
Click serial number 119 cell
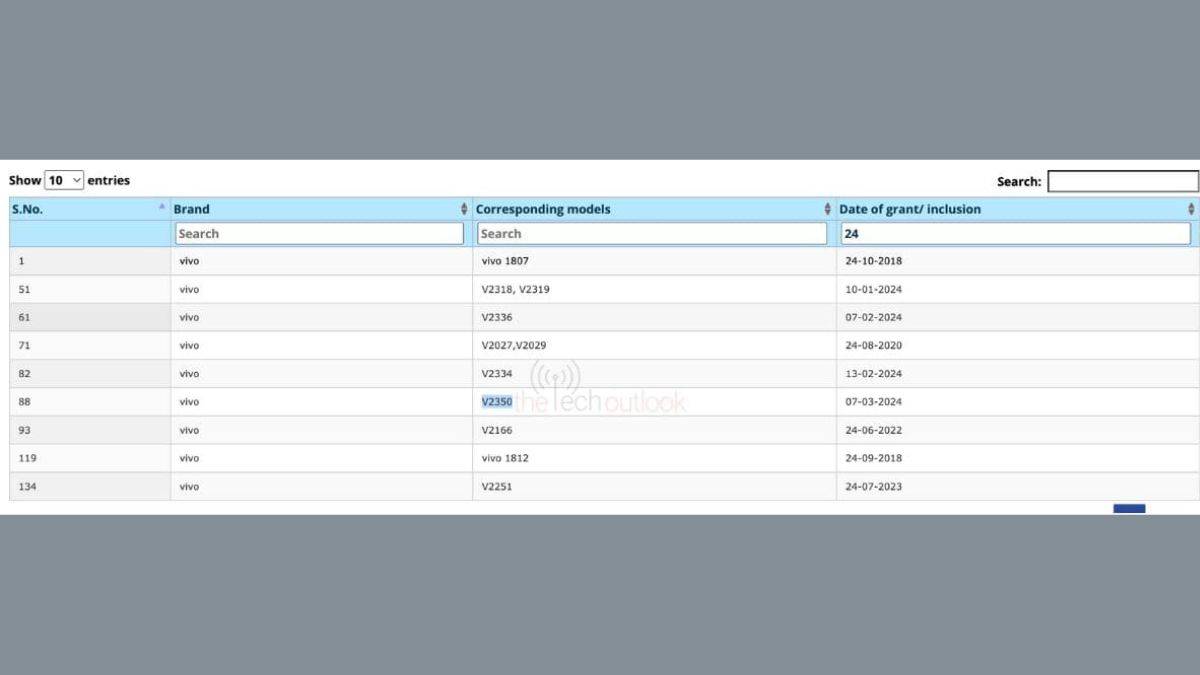tap(90, 458)
